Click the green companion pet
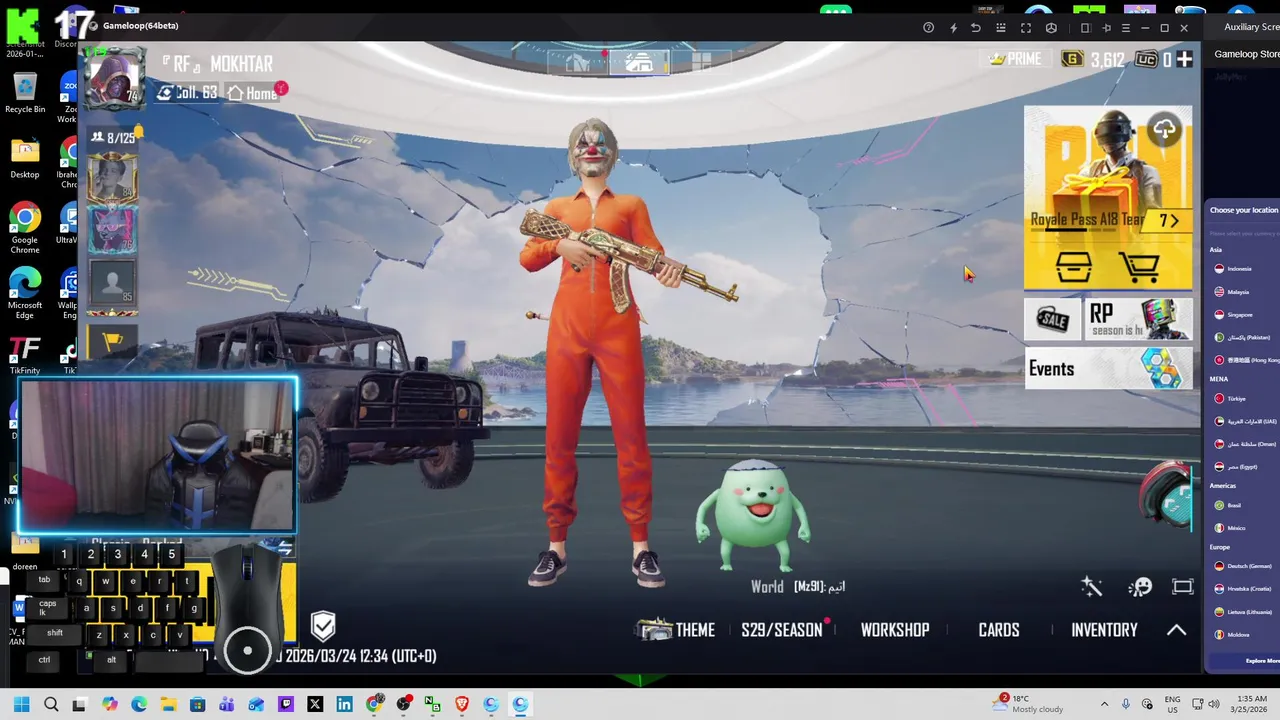Viewport: 1280px width, 720px height. [753, 516]
